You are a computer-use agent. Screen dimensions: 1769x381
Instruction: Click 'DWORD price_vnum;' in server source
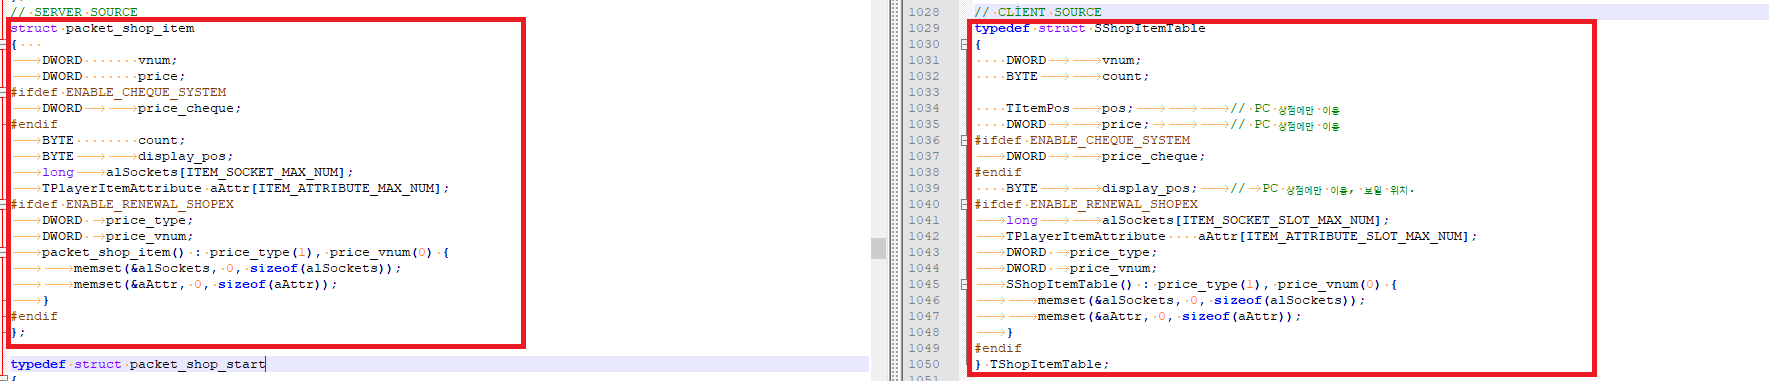coord(118,236)
